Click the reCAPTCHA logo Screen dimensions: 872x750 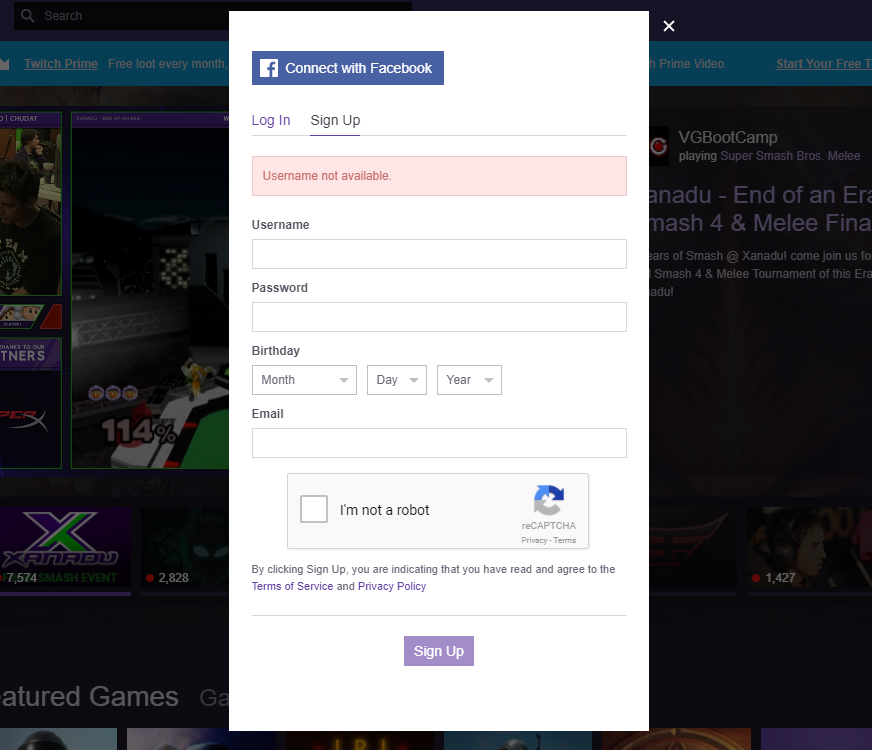point(549,500)
